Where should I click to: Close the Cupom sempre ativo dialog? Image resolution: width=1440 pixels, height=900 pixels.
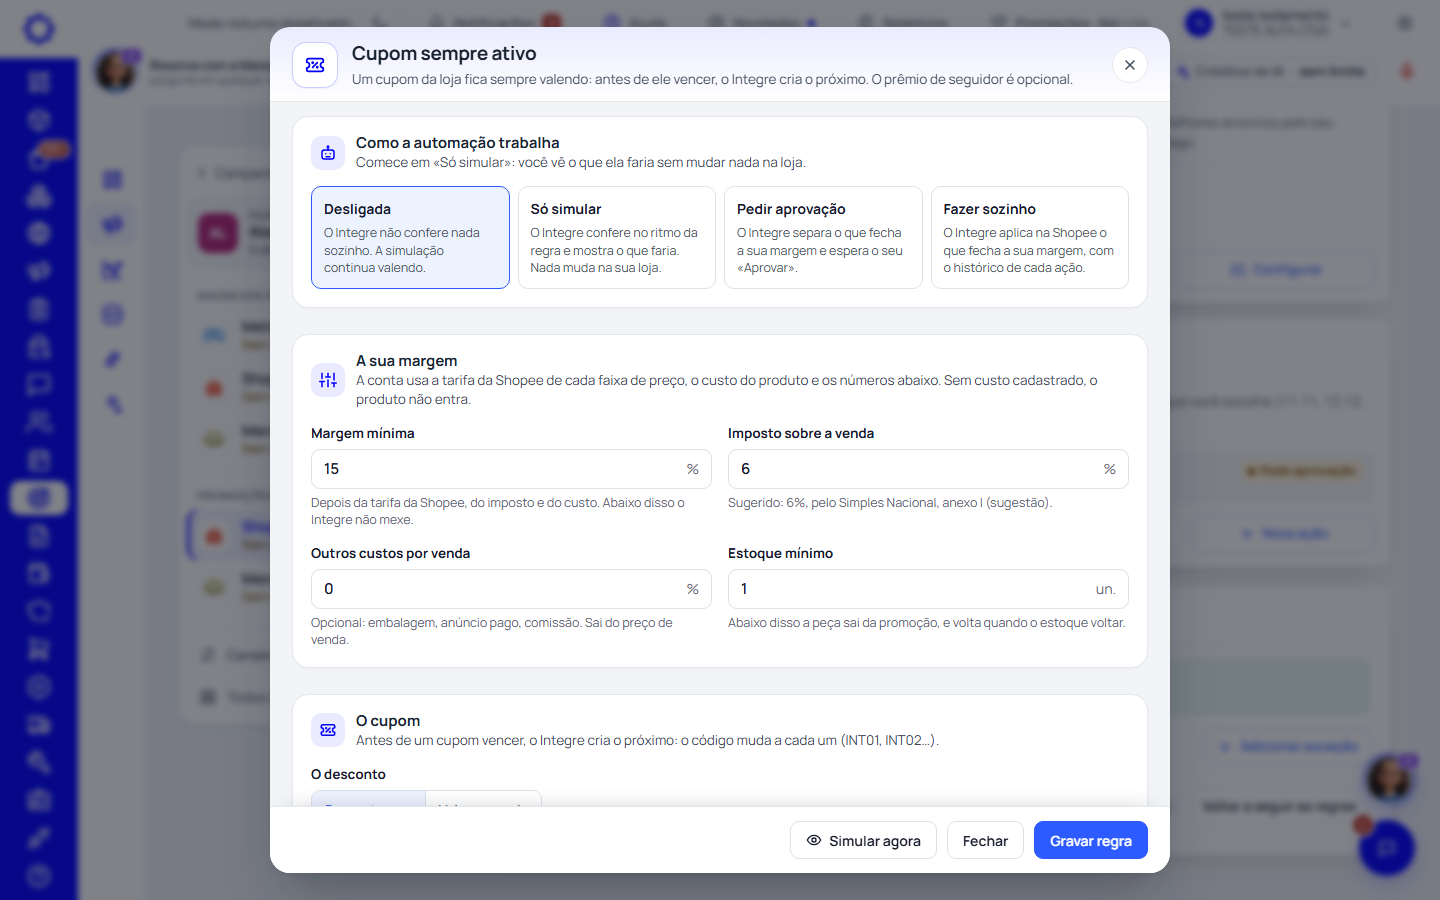coord(1129,65)
